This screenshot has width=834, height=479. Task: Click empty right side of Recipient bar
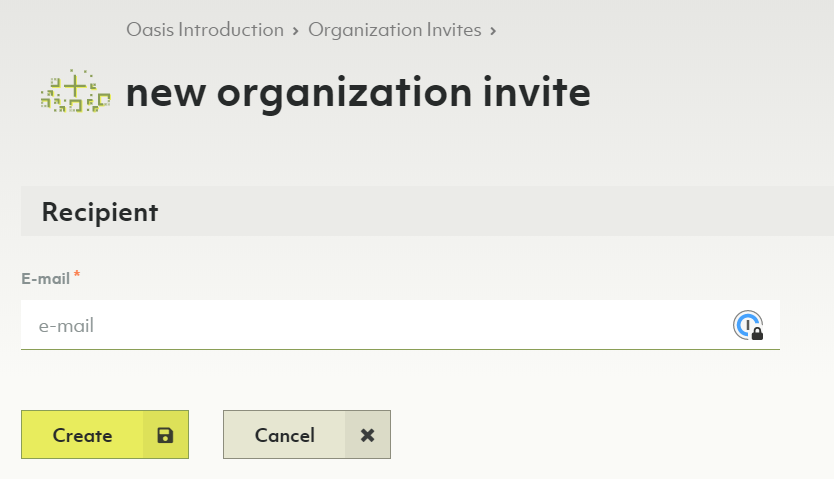[x=600, y=212]
